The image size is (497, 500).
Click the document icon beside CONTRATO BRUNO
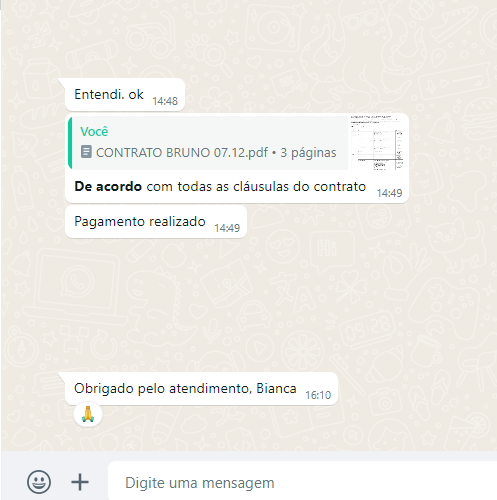pyautogui.click(x=86, y=152)
